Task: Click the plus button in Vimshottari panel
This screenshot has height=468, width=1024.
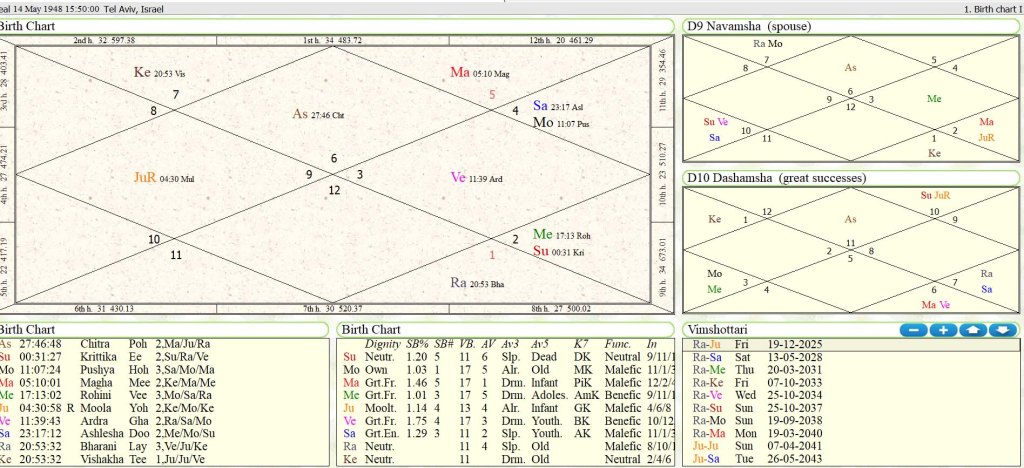Action: point(942,329)
